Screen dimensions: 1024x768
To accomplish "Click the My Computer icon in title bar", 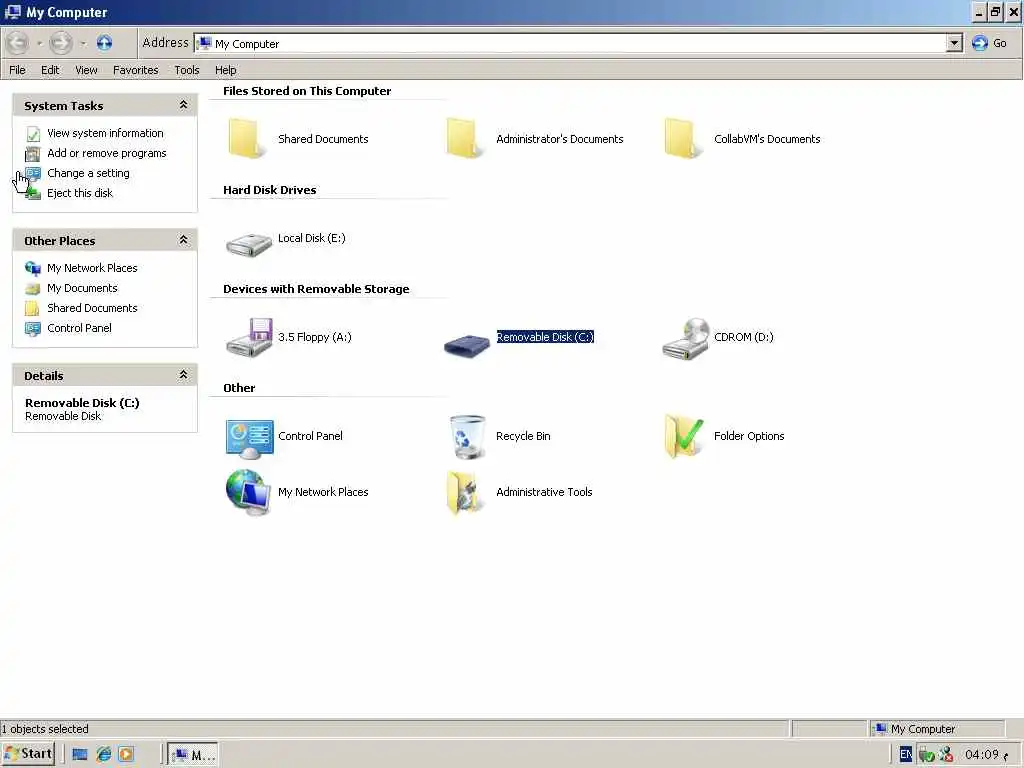I will point(12,12).
